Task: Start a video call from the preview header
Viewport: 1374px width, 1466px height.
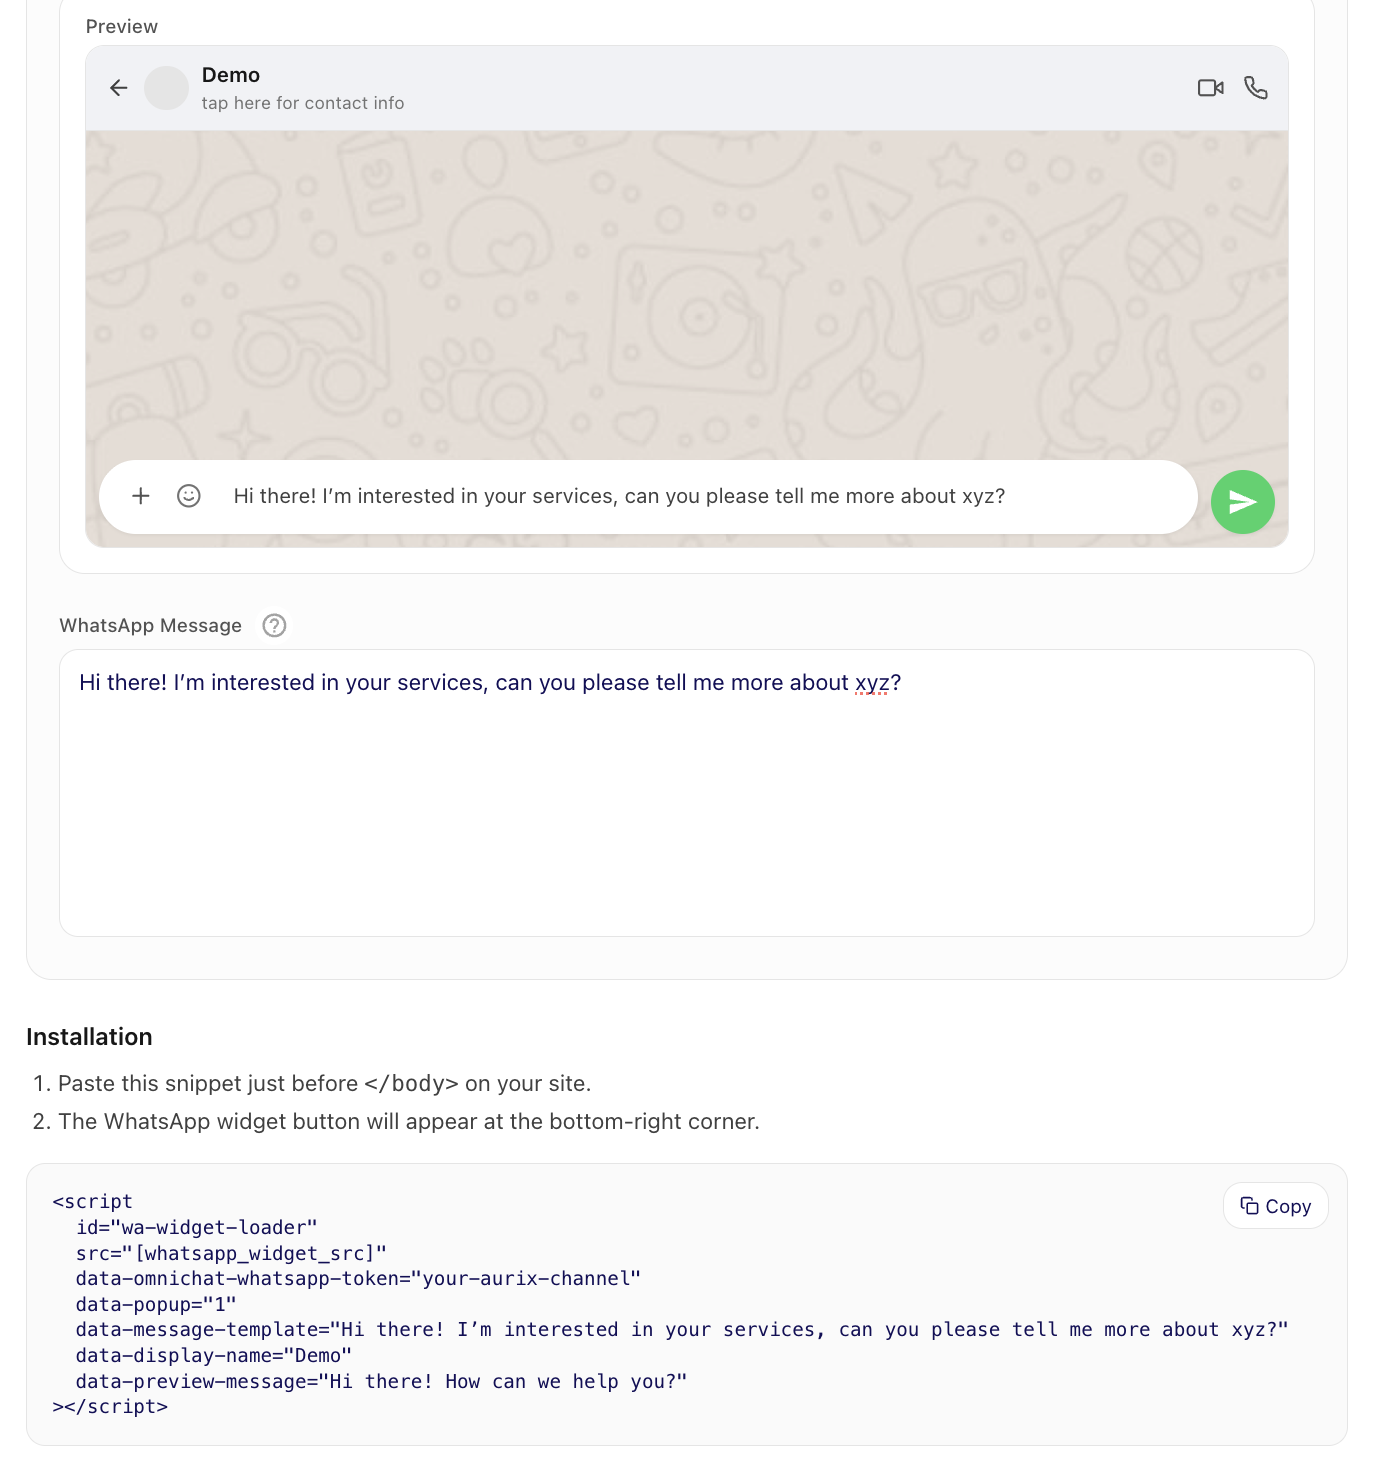Action: (1210, 88)
